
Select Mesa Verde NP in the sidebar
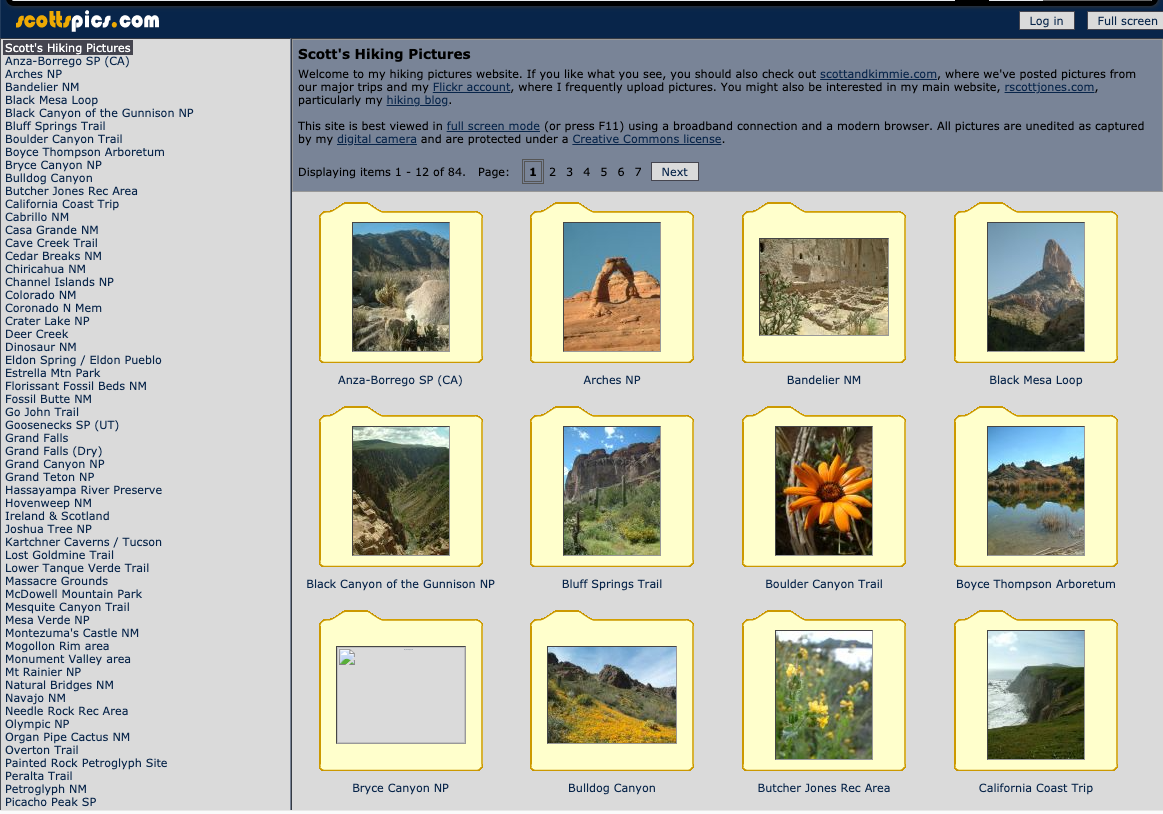tap(47, 620)
